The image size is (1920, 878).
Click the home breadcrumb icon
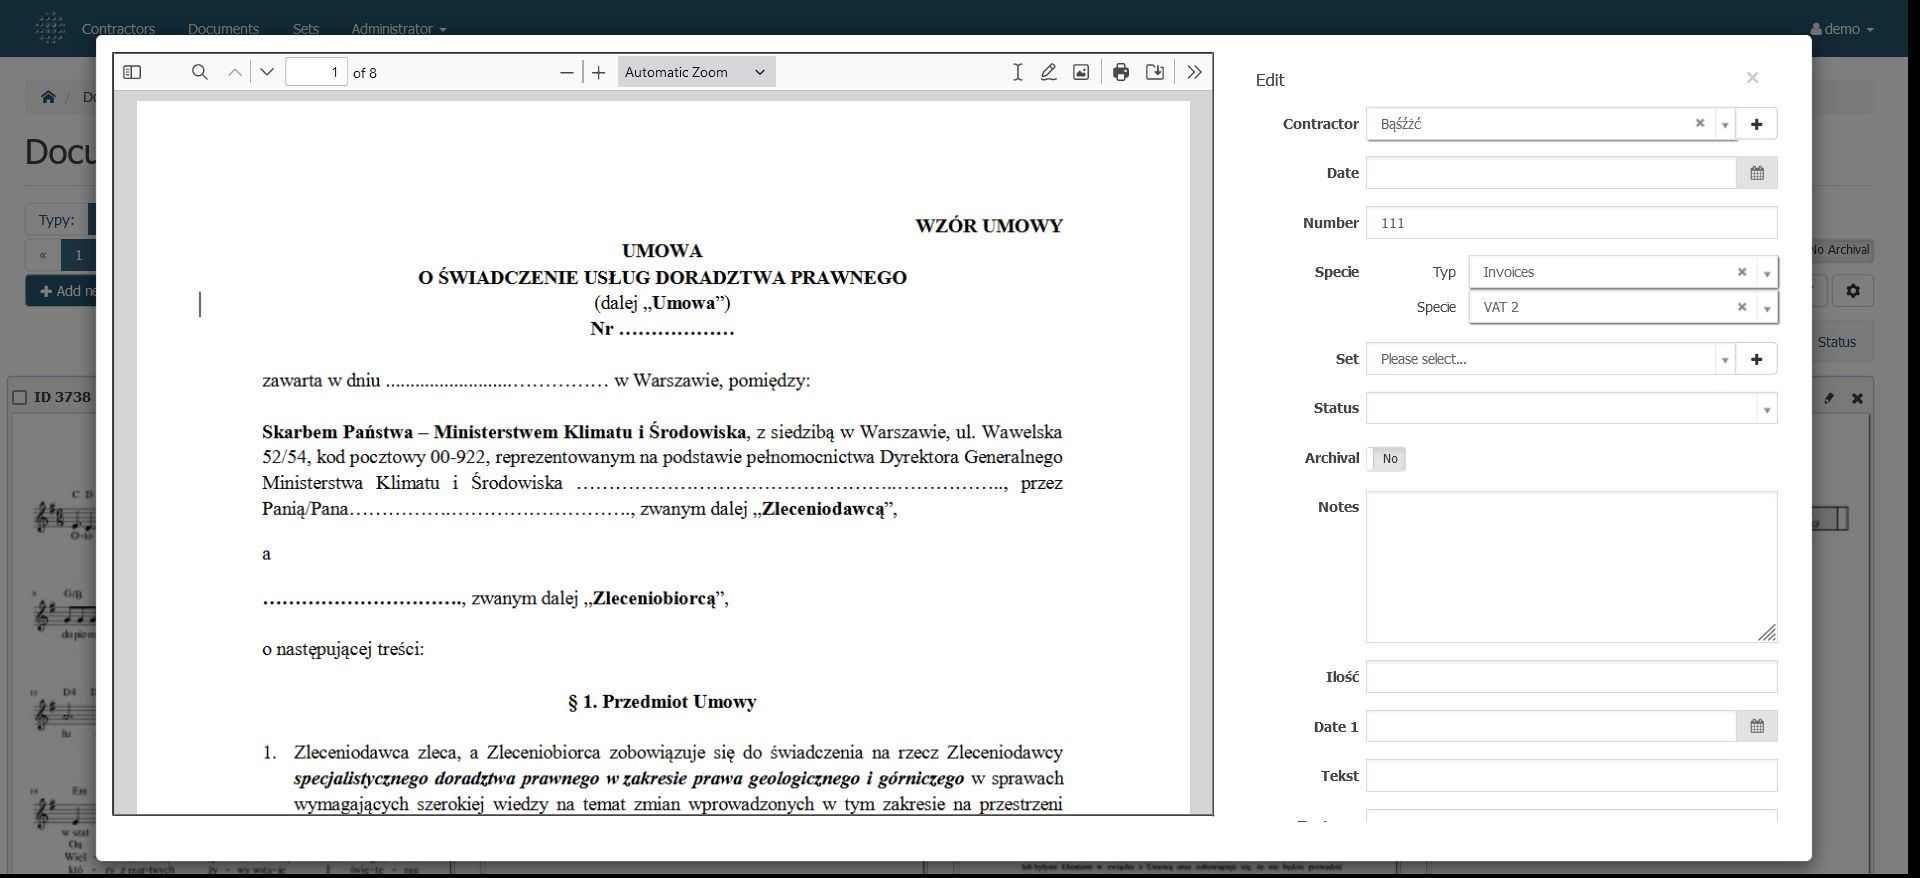pos(48,97)
